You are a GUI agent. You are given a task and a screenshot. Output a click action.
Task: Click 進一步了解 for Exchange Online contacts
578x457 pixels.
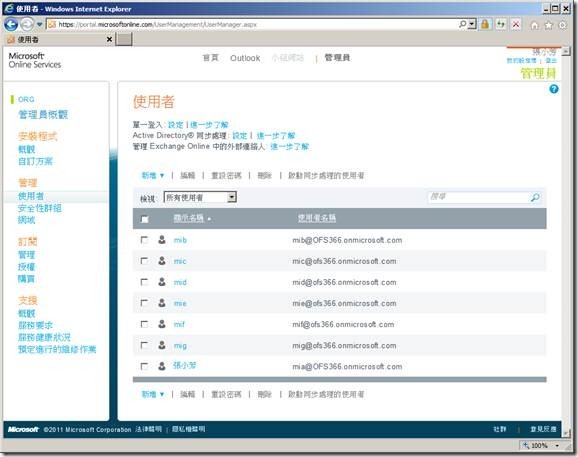(x=289, y=146)
